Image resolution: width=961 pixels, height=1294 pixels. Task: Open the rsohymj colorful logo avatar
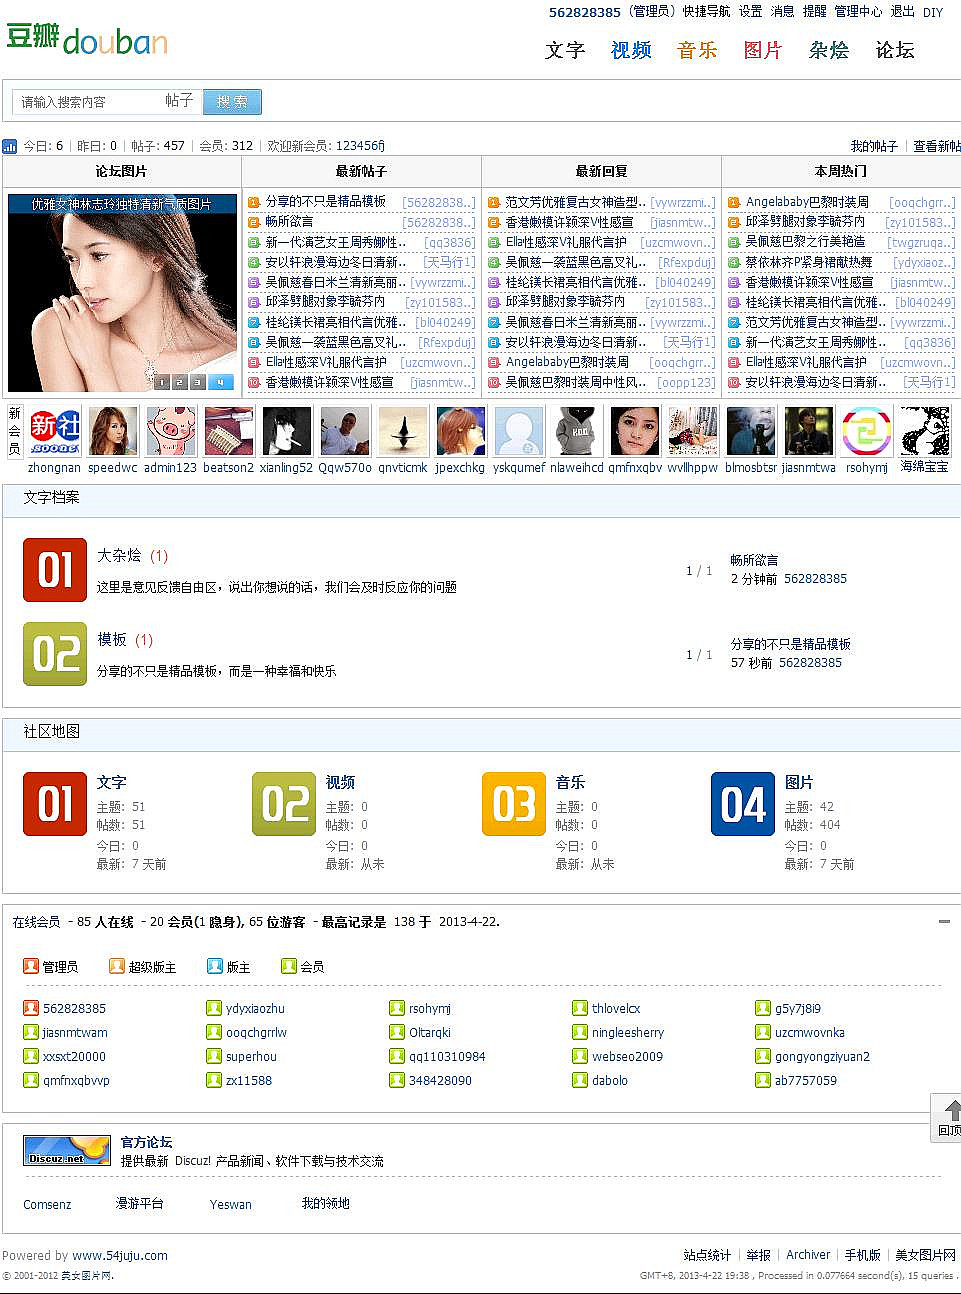[x=866, y=432]
